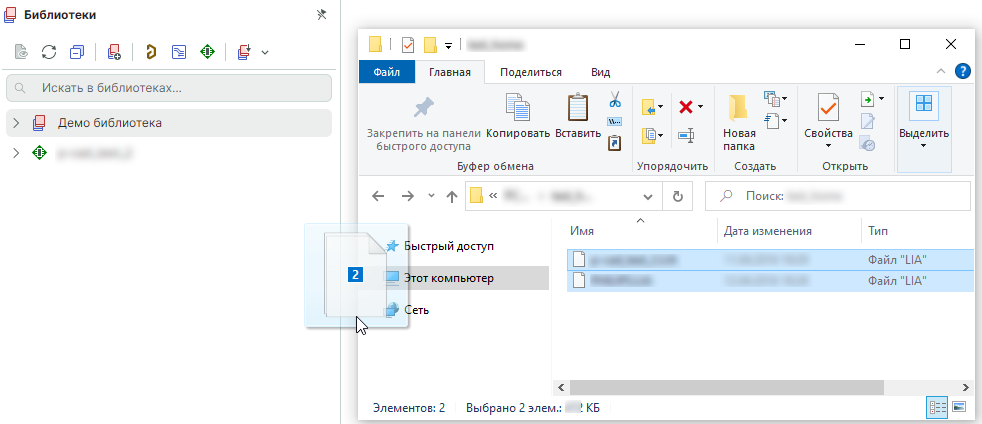Open Explorer help via blue question mark
This screenshot has width=982, height=424.
(x=963, y=71)
